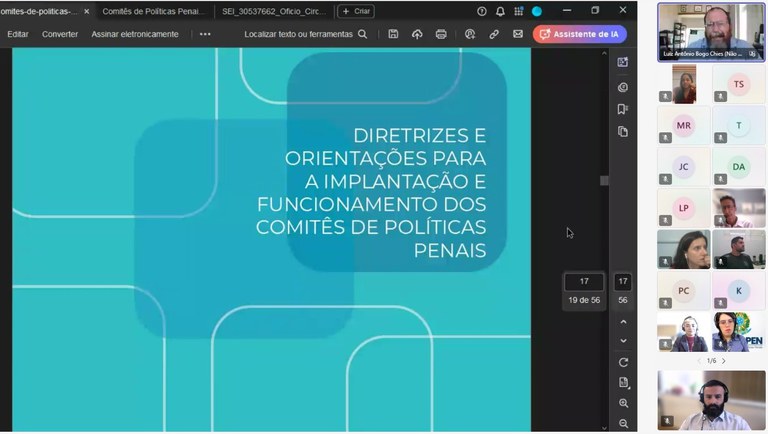Click the Assistente de IA button

pos(580,34)
